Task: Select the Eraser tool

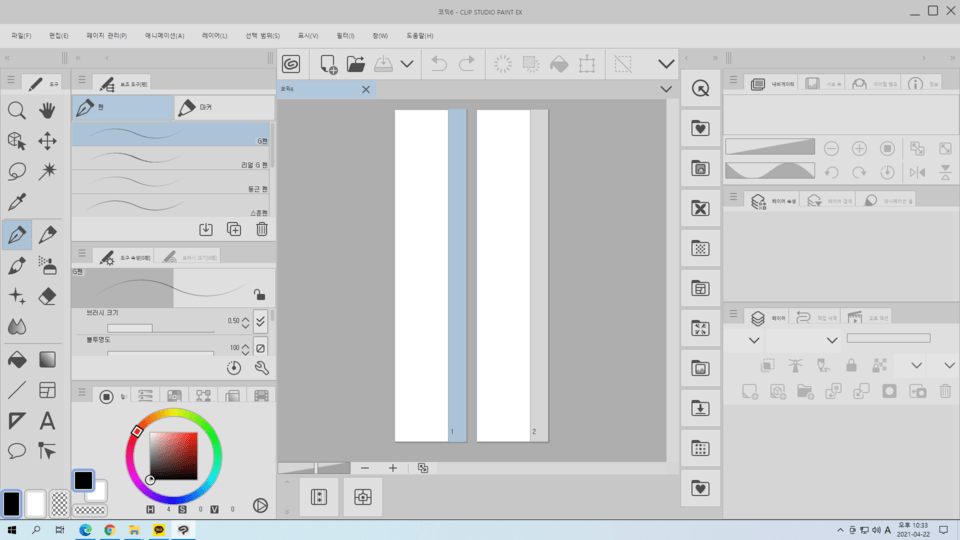Action: click(x=47, y=296)
